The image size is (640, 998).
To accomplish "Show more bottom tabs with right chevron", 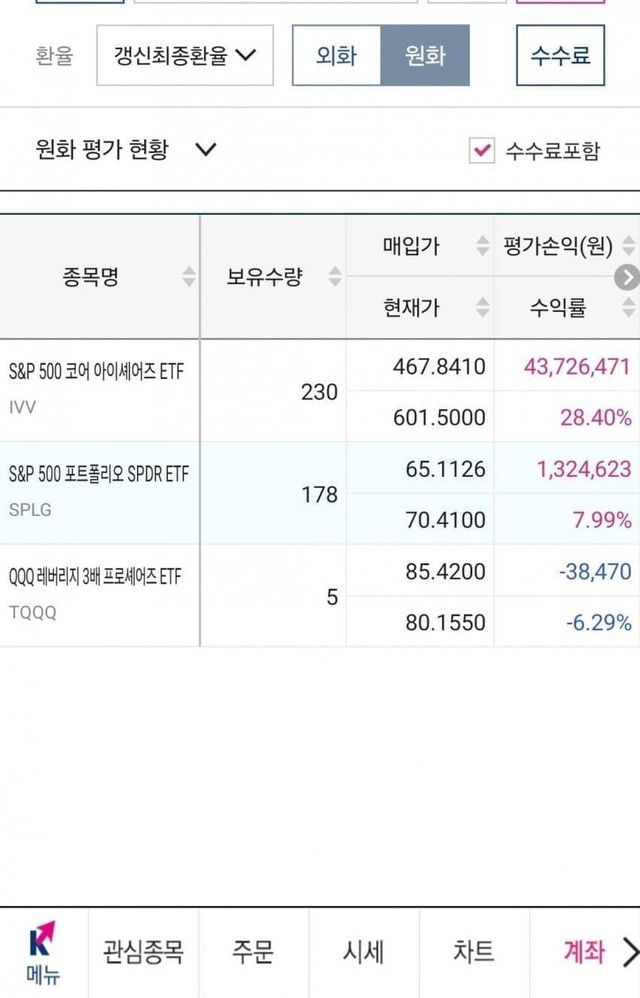I will [628, 952].
